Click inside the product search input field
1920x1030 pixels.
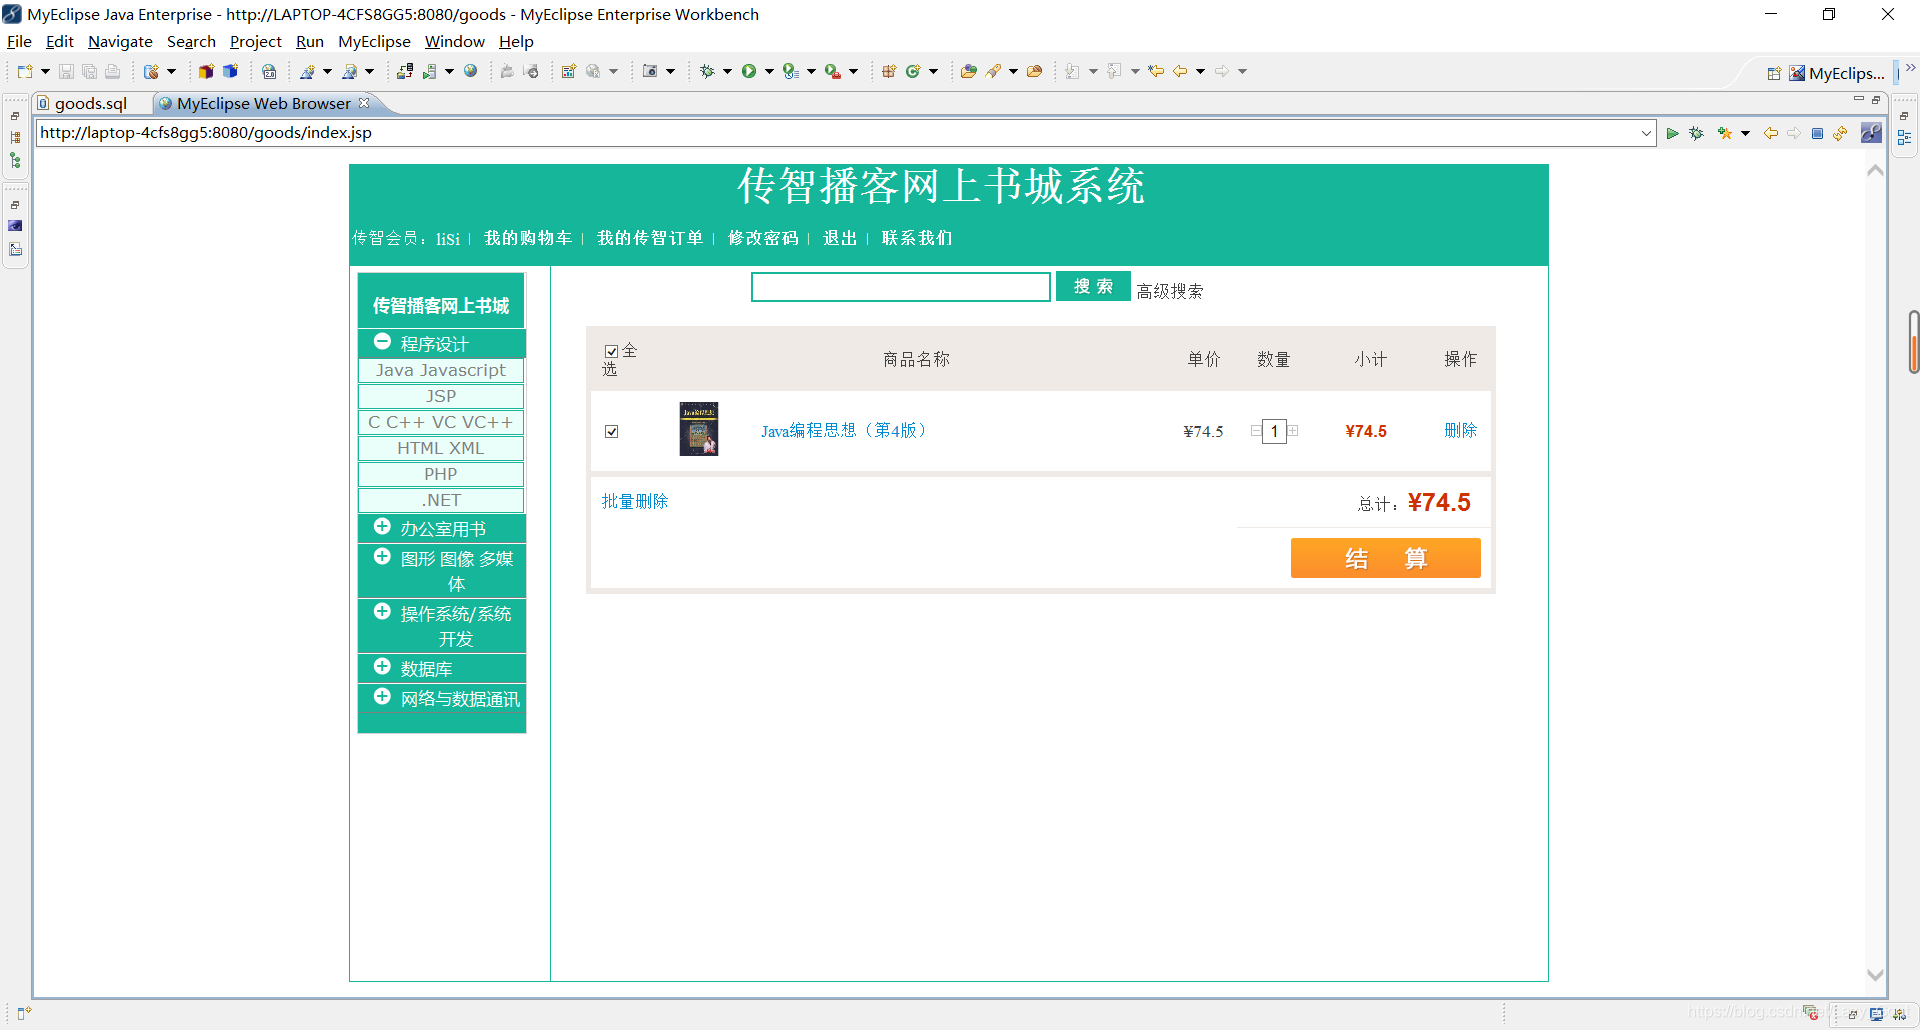pos(900,287)
